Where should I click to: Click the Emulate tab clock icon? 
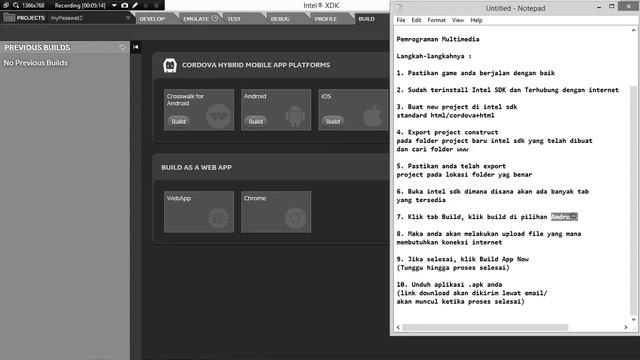click(215, 18)
